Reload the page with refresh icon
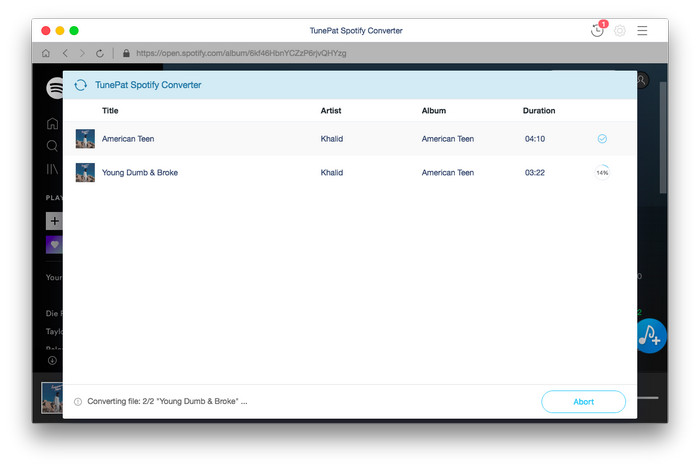 tap(100, 53)
